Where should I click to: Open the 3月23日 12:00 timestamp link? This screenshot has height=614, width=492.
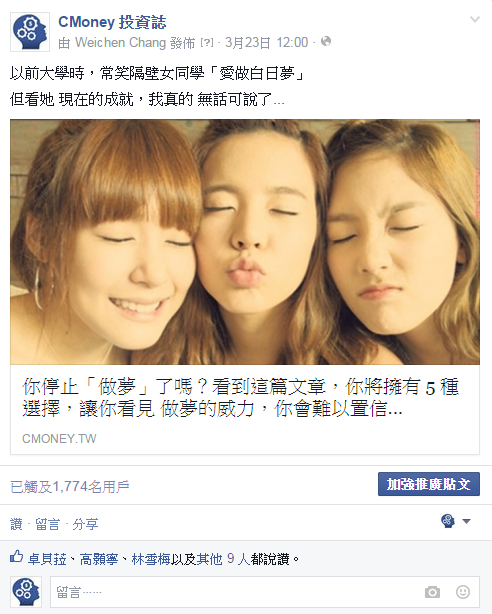pos(266,42)
